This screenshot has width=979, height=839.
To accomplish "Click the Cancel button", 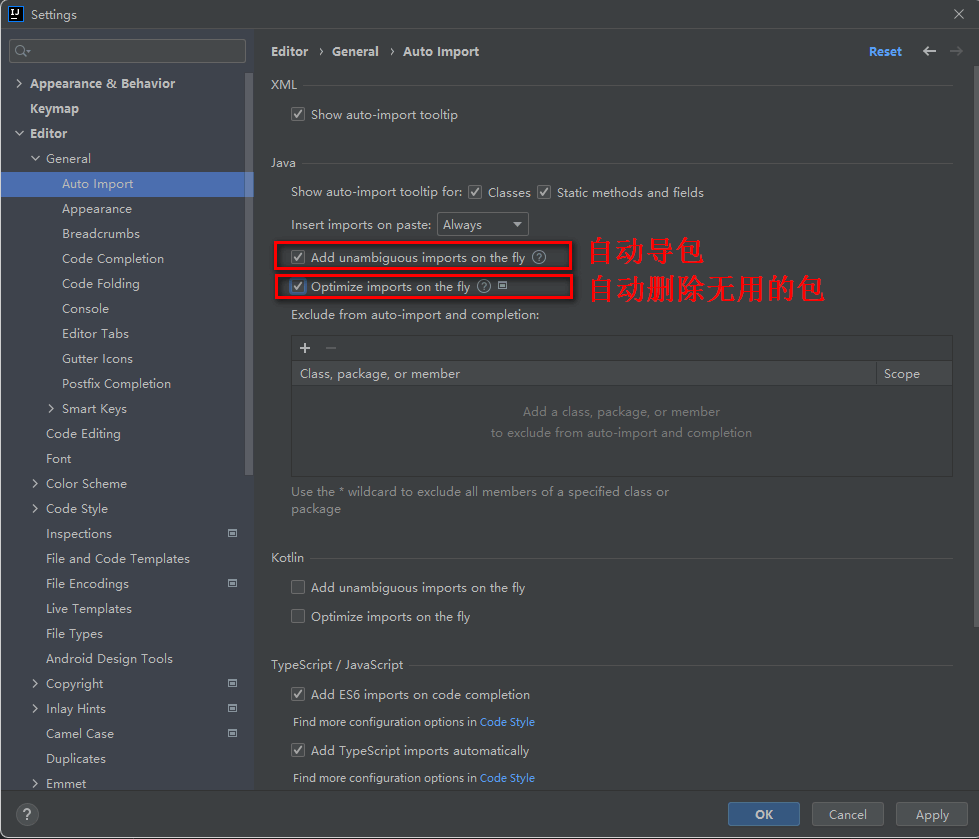I will [847, 814].
